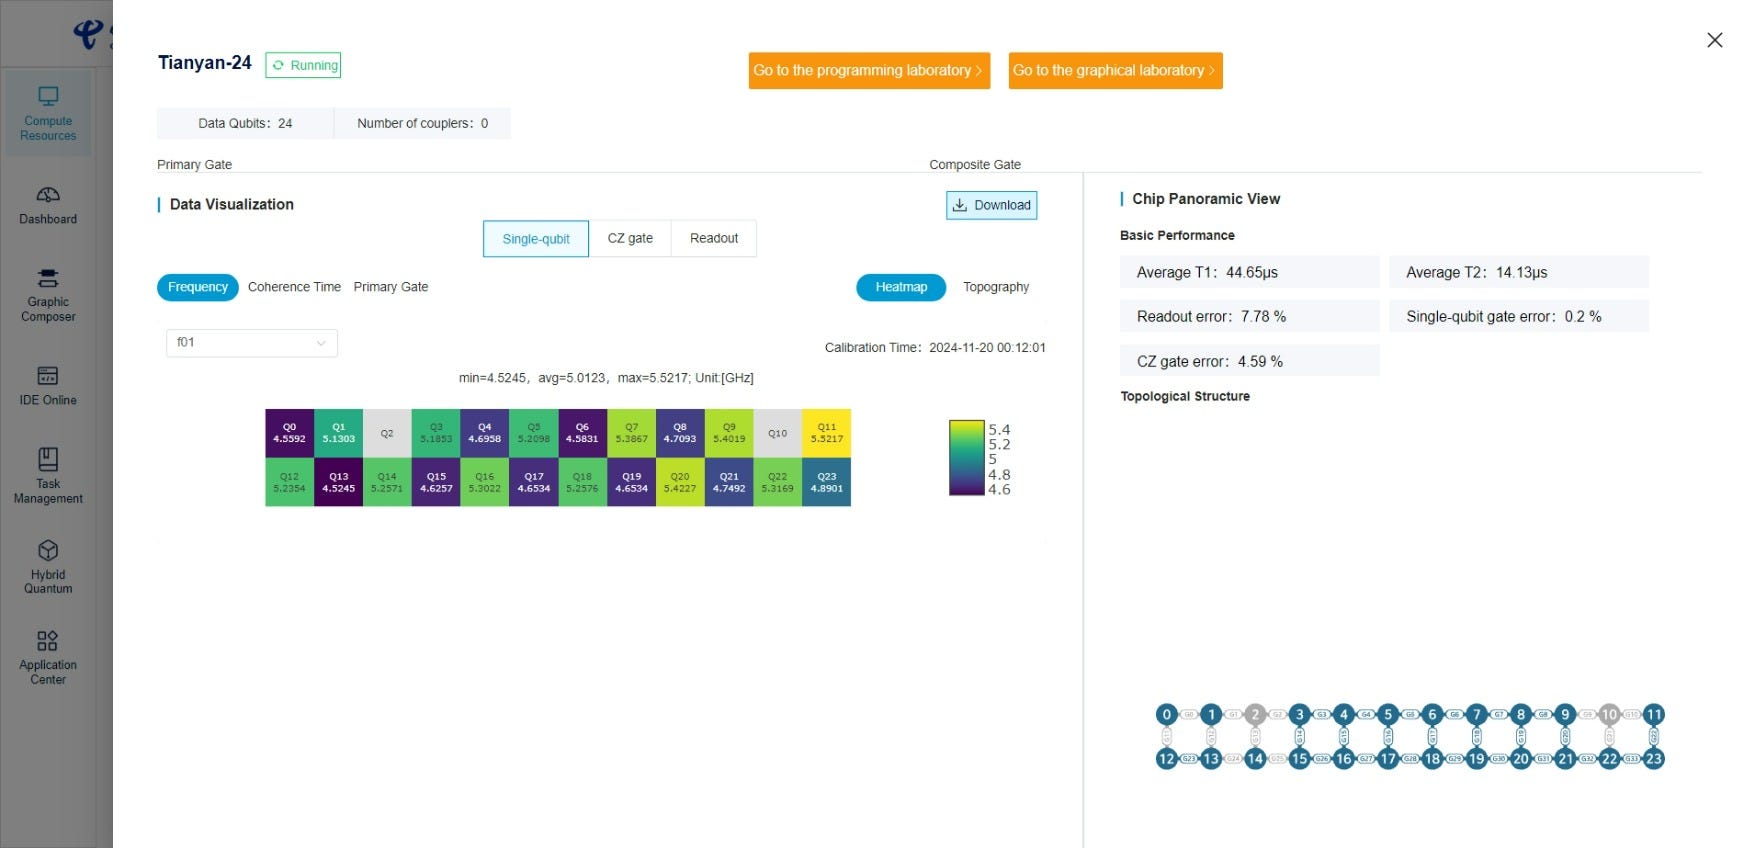Screen dimensions: 1755x848
Task: Select gray qubit node 10 in topology
Action: point(1609,714)
